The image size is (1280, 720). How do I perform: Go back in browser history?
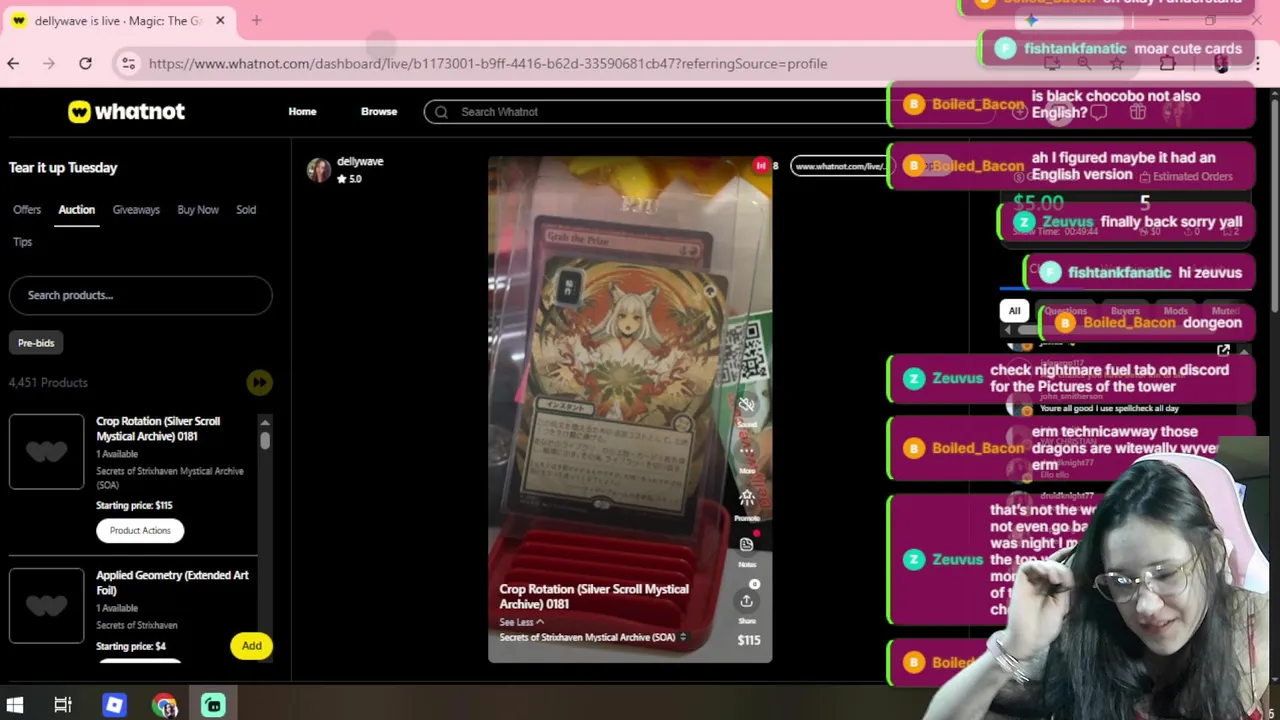pos(13,63)
